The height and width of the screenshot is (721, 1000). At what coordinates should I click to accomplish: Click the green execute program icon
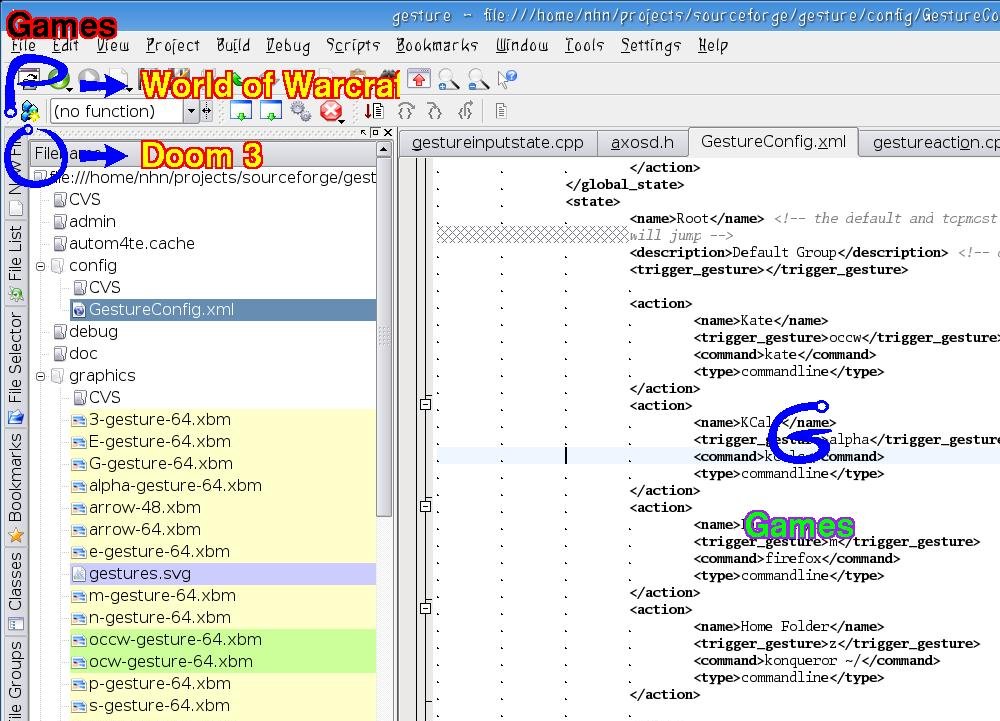58,79
